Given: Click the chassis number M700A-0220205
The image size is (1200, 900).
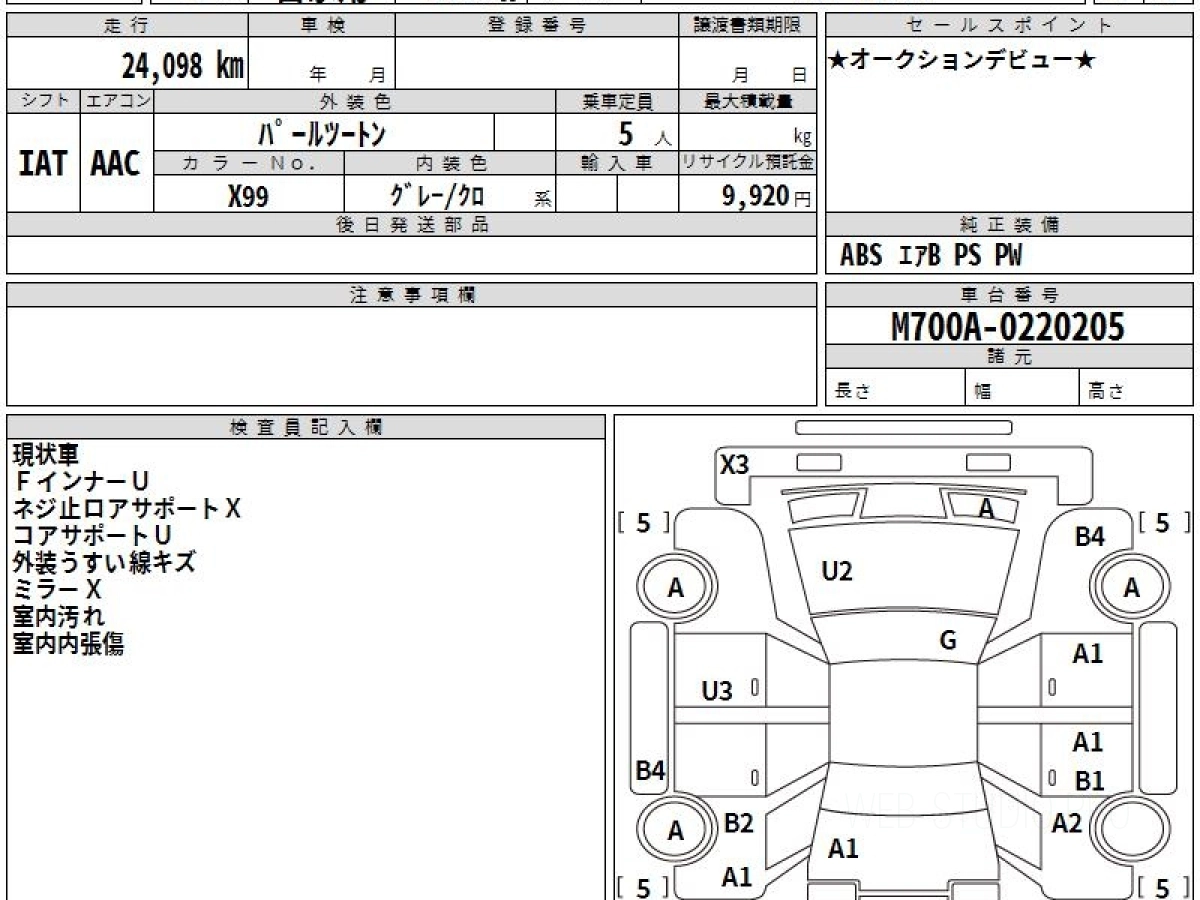Looking at the screenshot, I should click(x=1008, y=326).
